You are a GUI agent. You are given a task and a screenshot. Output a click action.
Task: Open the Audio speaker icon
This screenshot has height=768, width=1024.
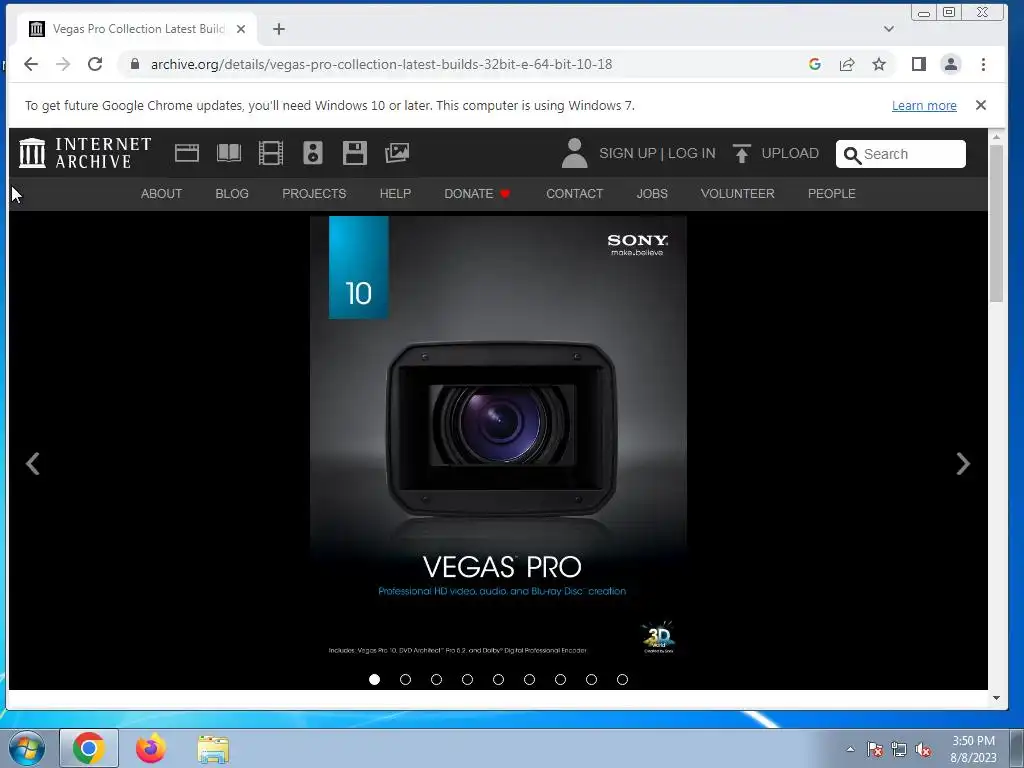313,153
